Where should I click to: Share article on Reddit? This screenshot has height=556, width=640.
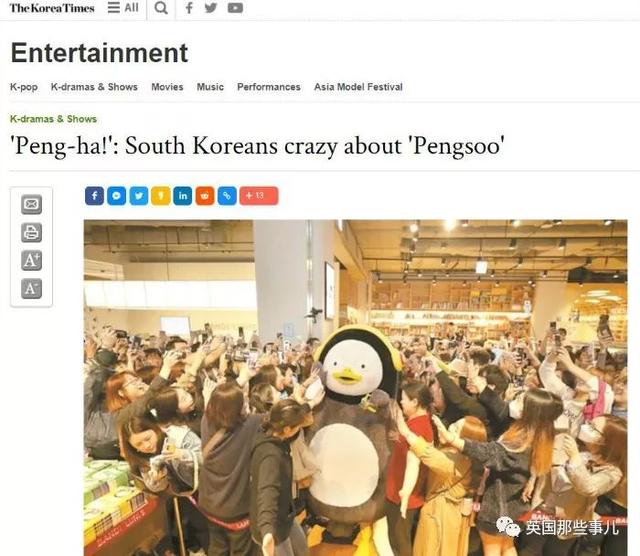pyautogui.click(x=205, y=196)
